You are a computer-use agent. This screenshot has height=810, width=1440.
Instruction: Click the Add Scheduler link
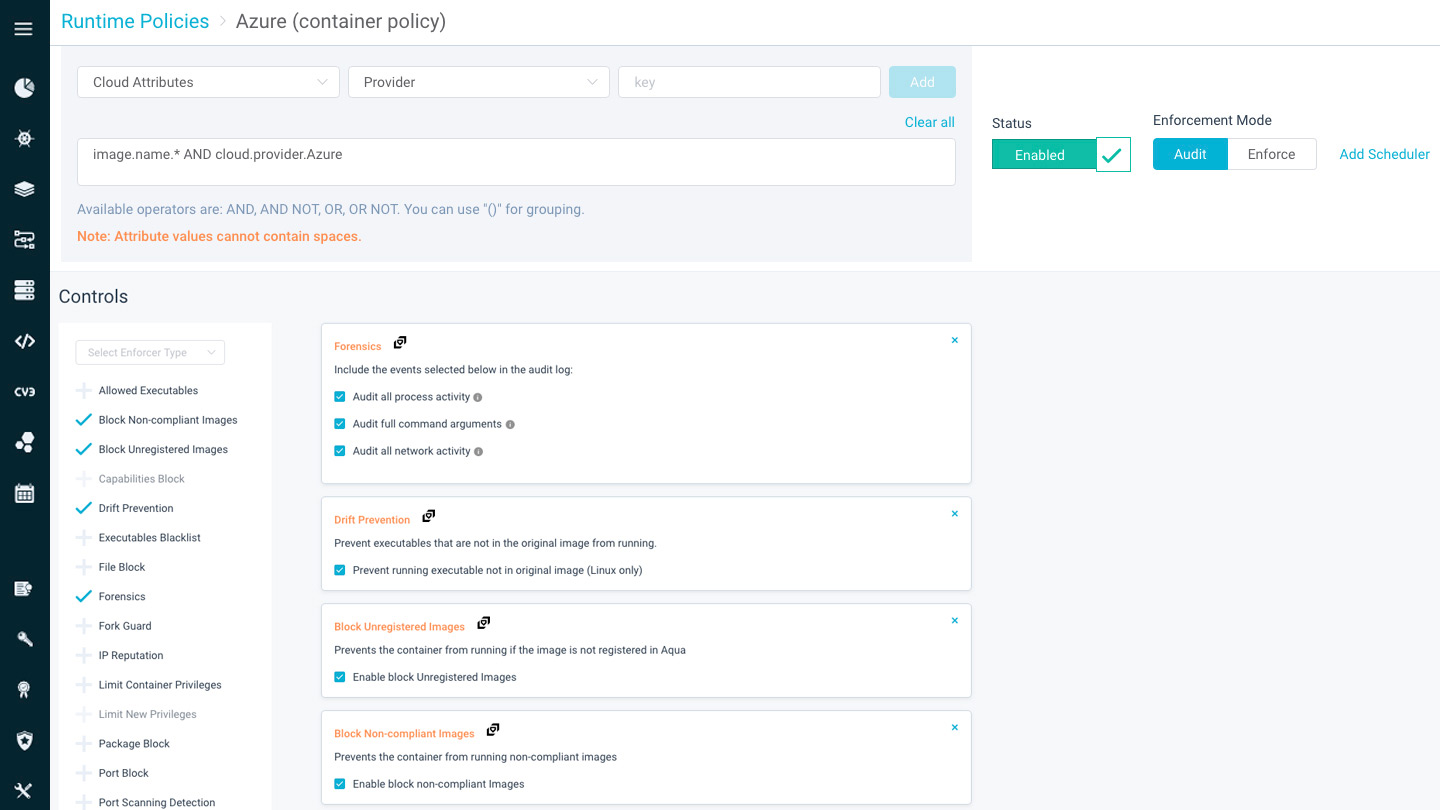click(x=1384, y=154)
